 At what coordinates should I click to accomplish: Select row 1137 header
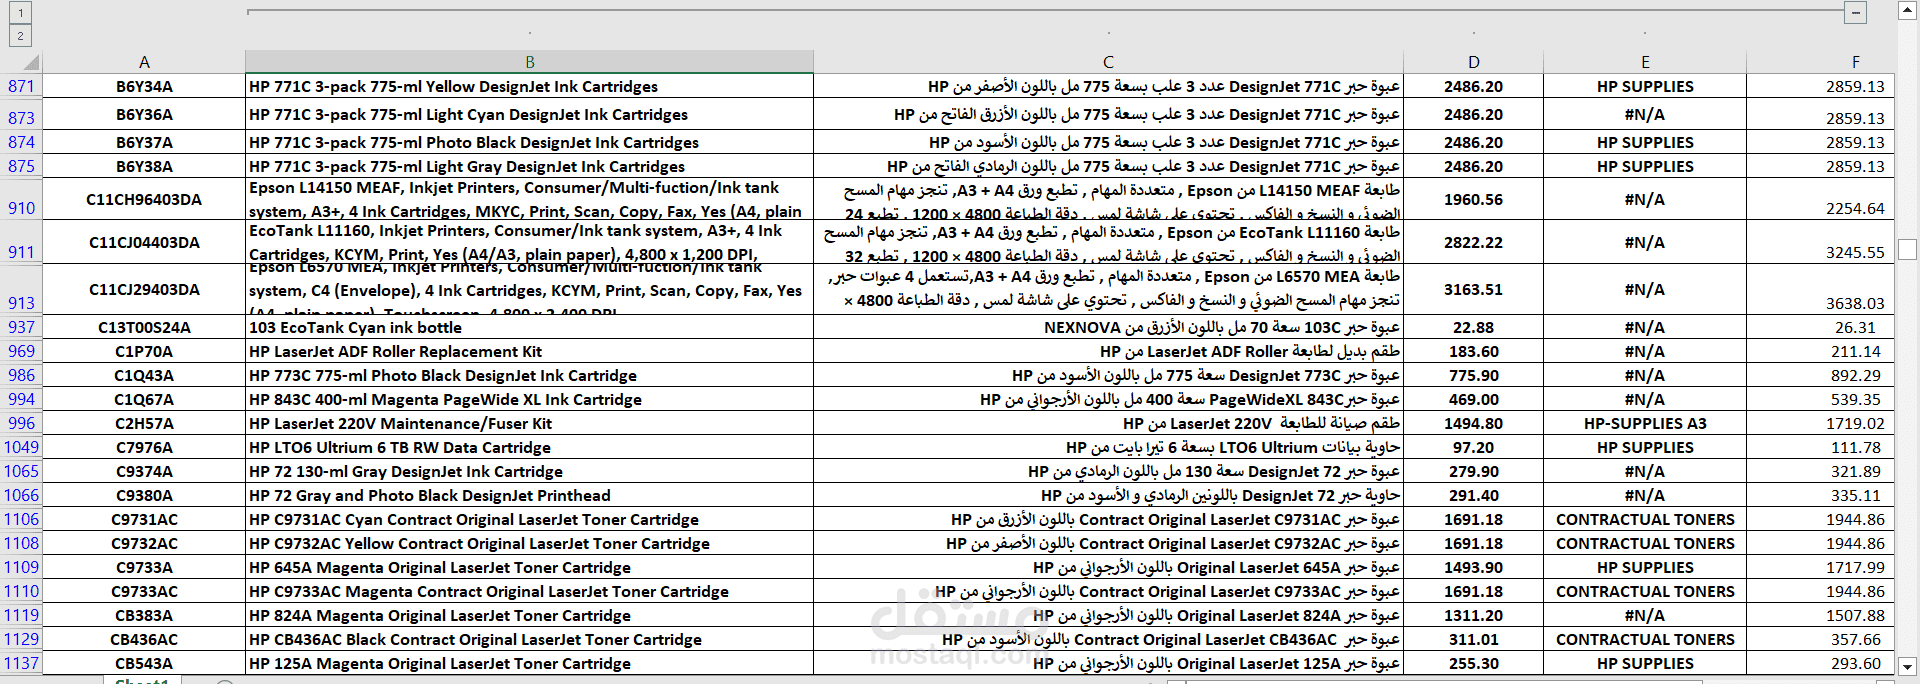tap(21, 663)
